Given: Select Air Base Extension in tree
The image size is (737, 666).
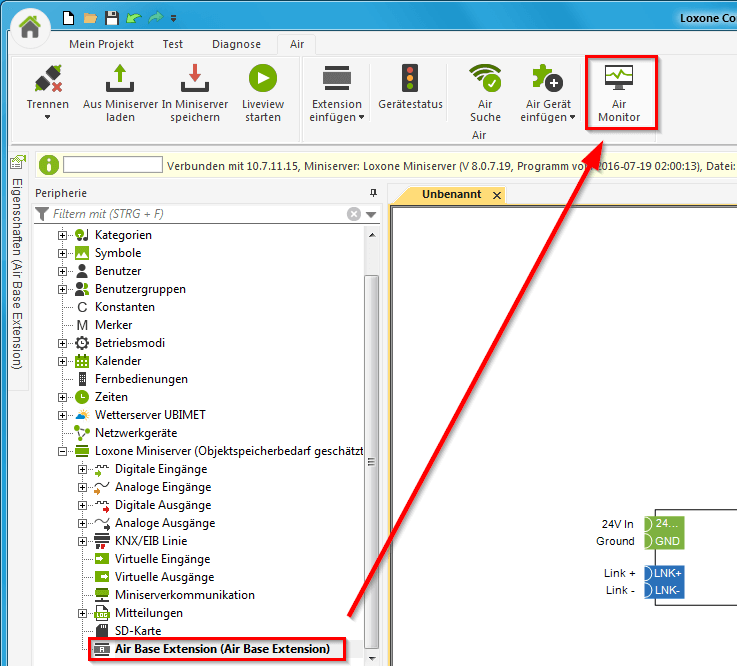Looking at the screenshot, I should click(x=221, y=649).
